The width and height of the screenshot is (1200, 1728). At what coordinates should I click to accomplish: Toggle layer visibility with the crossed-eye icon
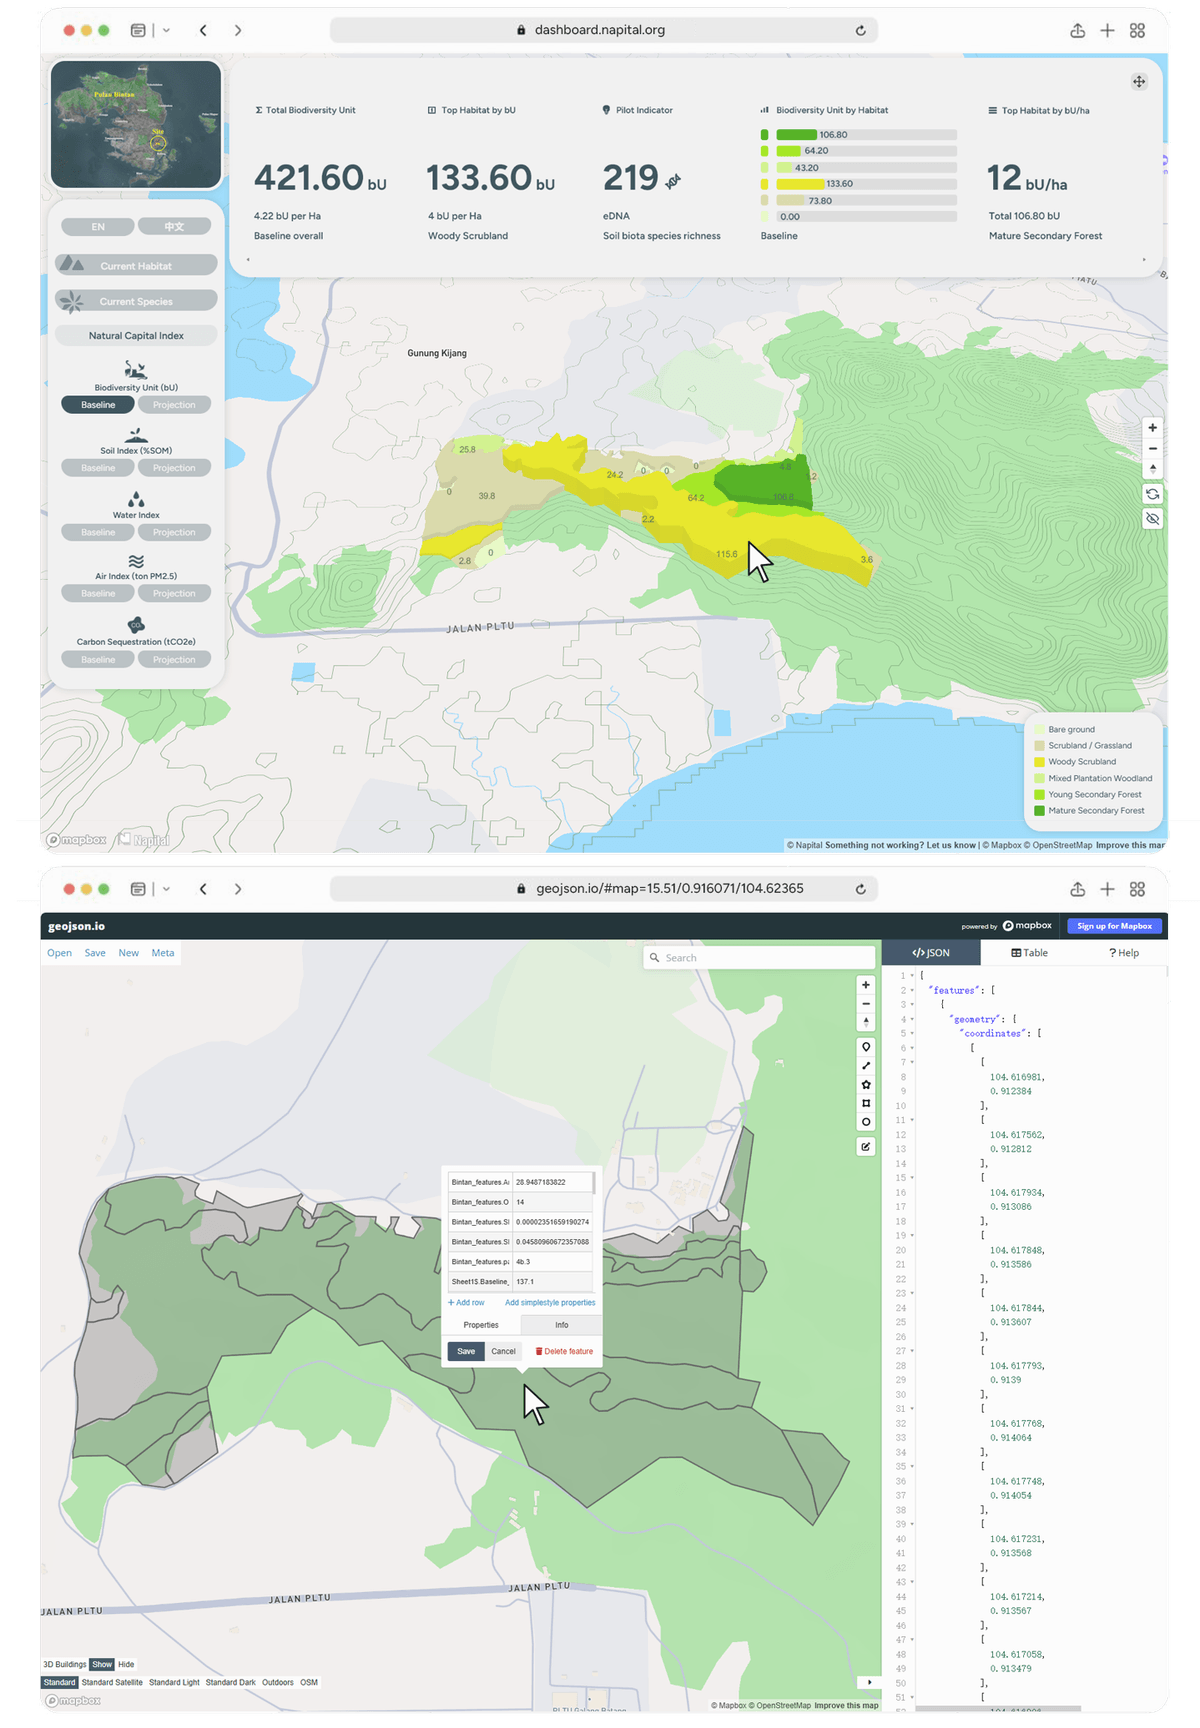tap(1153, 519)
